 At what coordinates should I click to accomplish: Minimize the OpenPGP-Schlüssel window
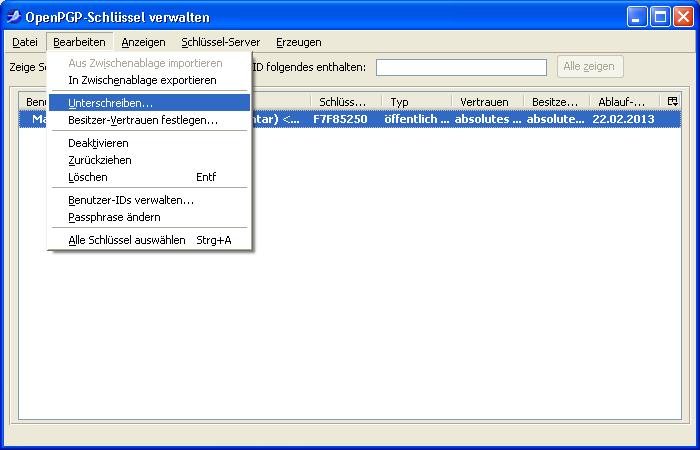637,17
